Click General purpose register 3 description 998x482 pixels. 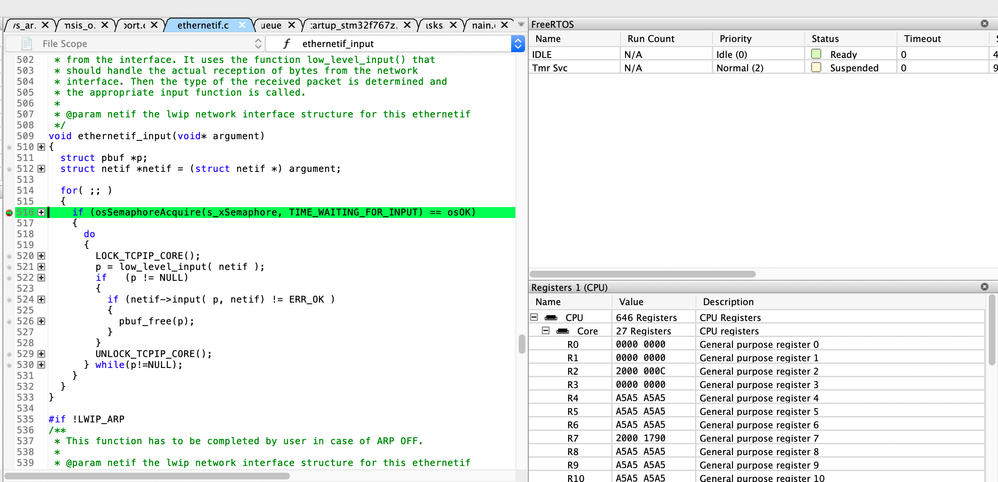(x=759, y=385)
